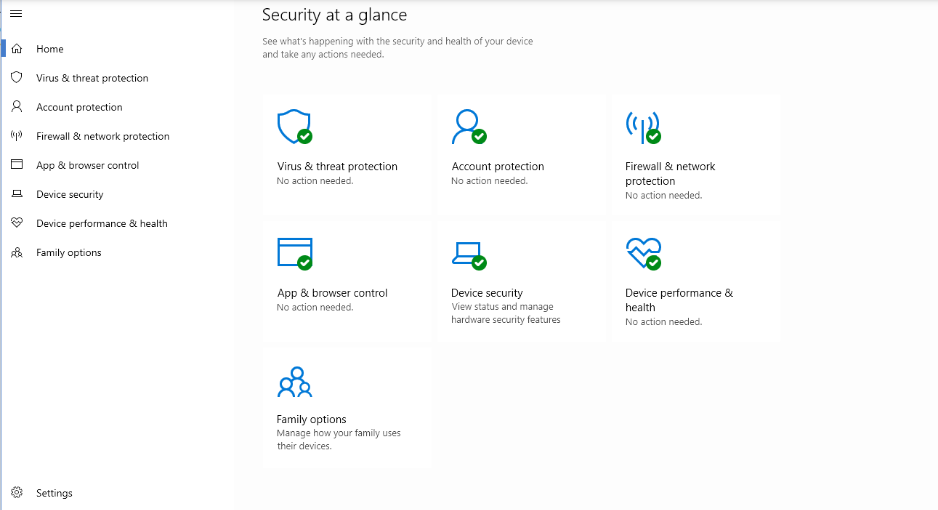Click the large window icon on App & browser control tile
This screenshot has width=938, height=510.
[294, 254]
